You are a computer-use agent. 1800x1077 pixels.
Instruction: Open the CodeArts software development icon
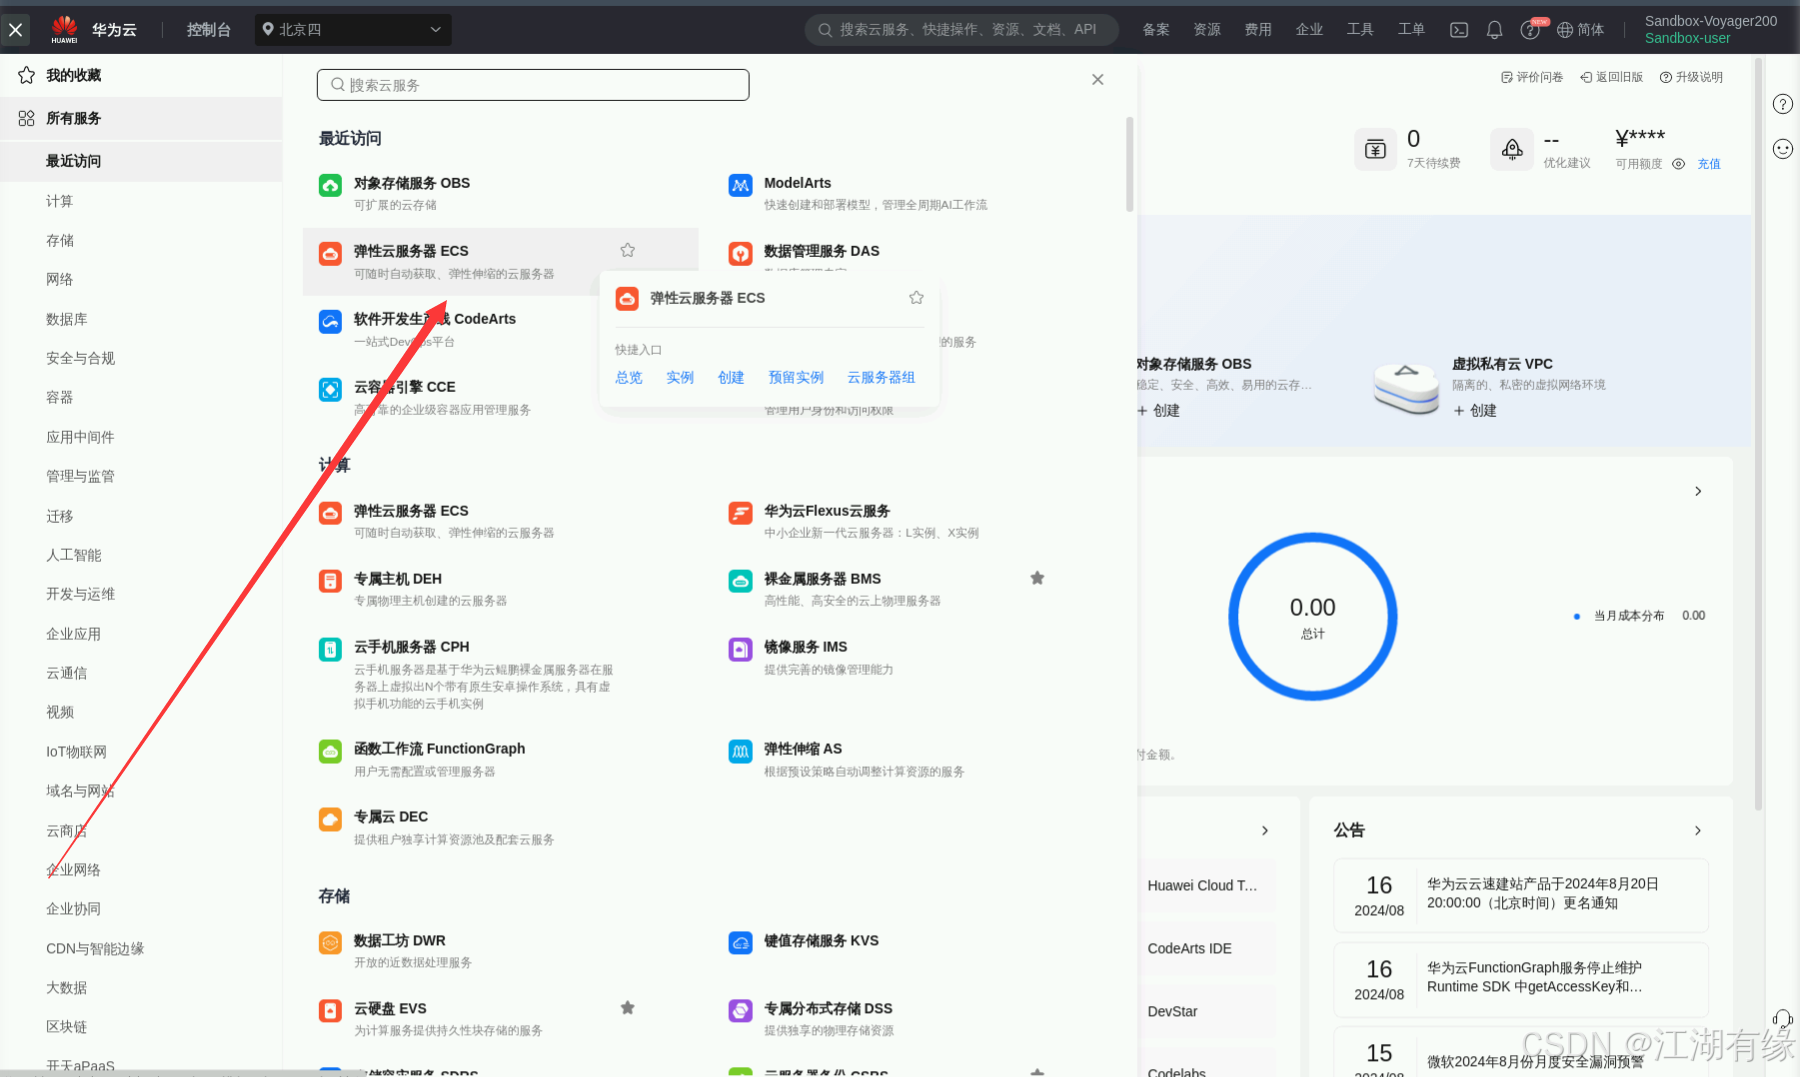330,321
